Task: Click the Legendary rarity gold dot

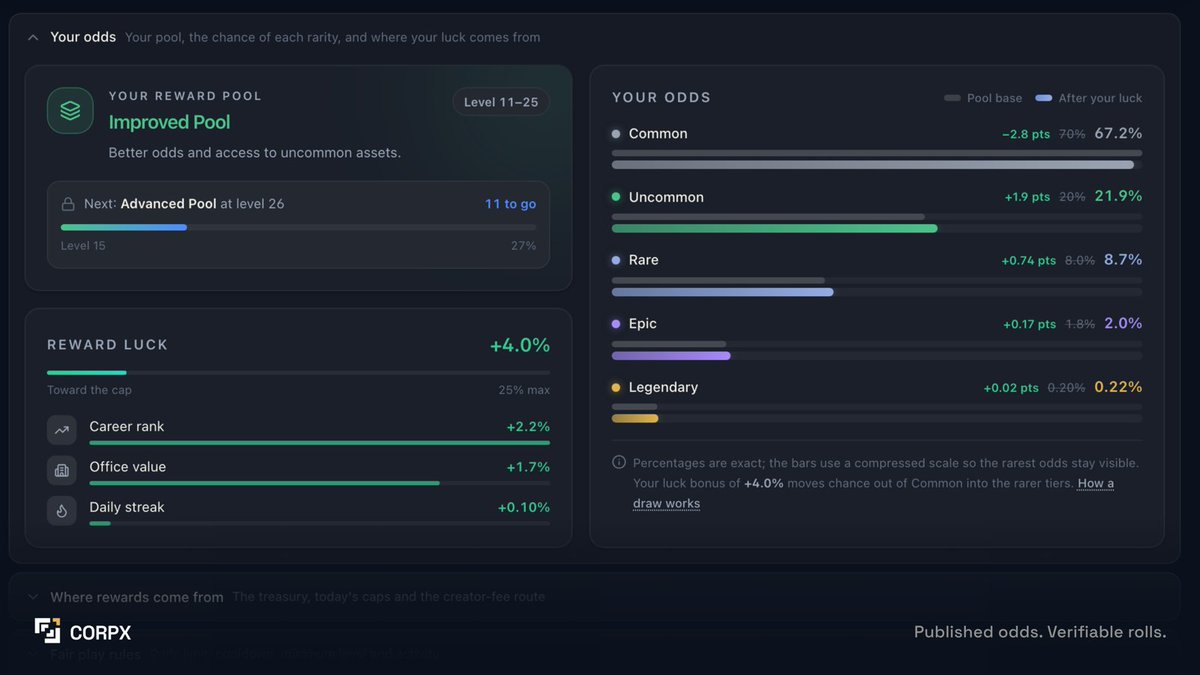Action: tap(616, 387)
